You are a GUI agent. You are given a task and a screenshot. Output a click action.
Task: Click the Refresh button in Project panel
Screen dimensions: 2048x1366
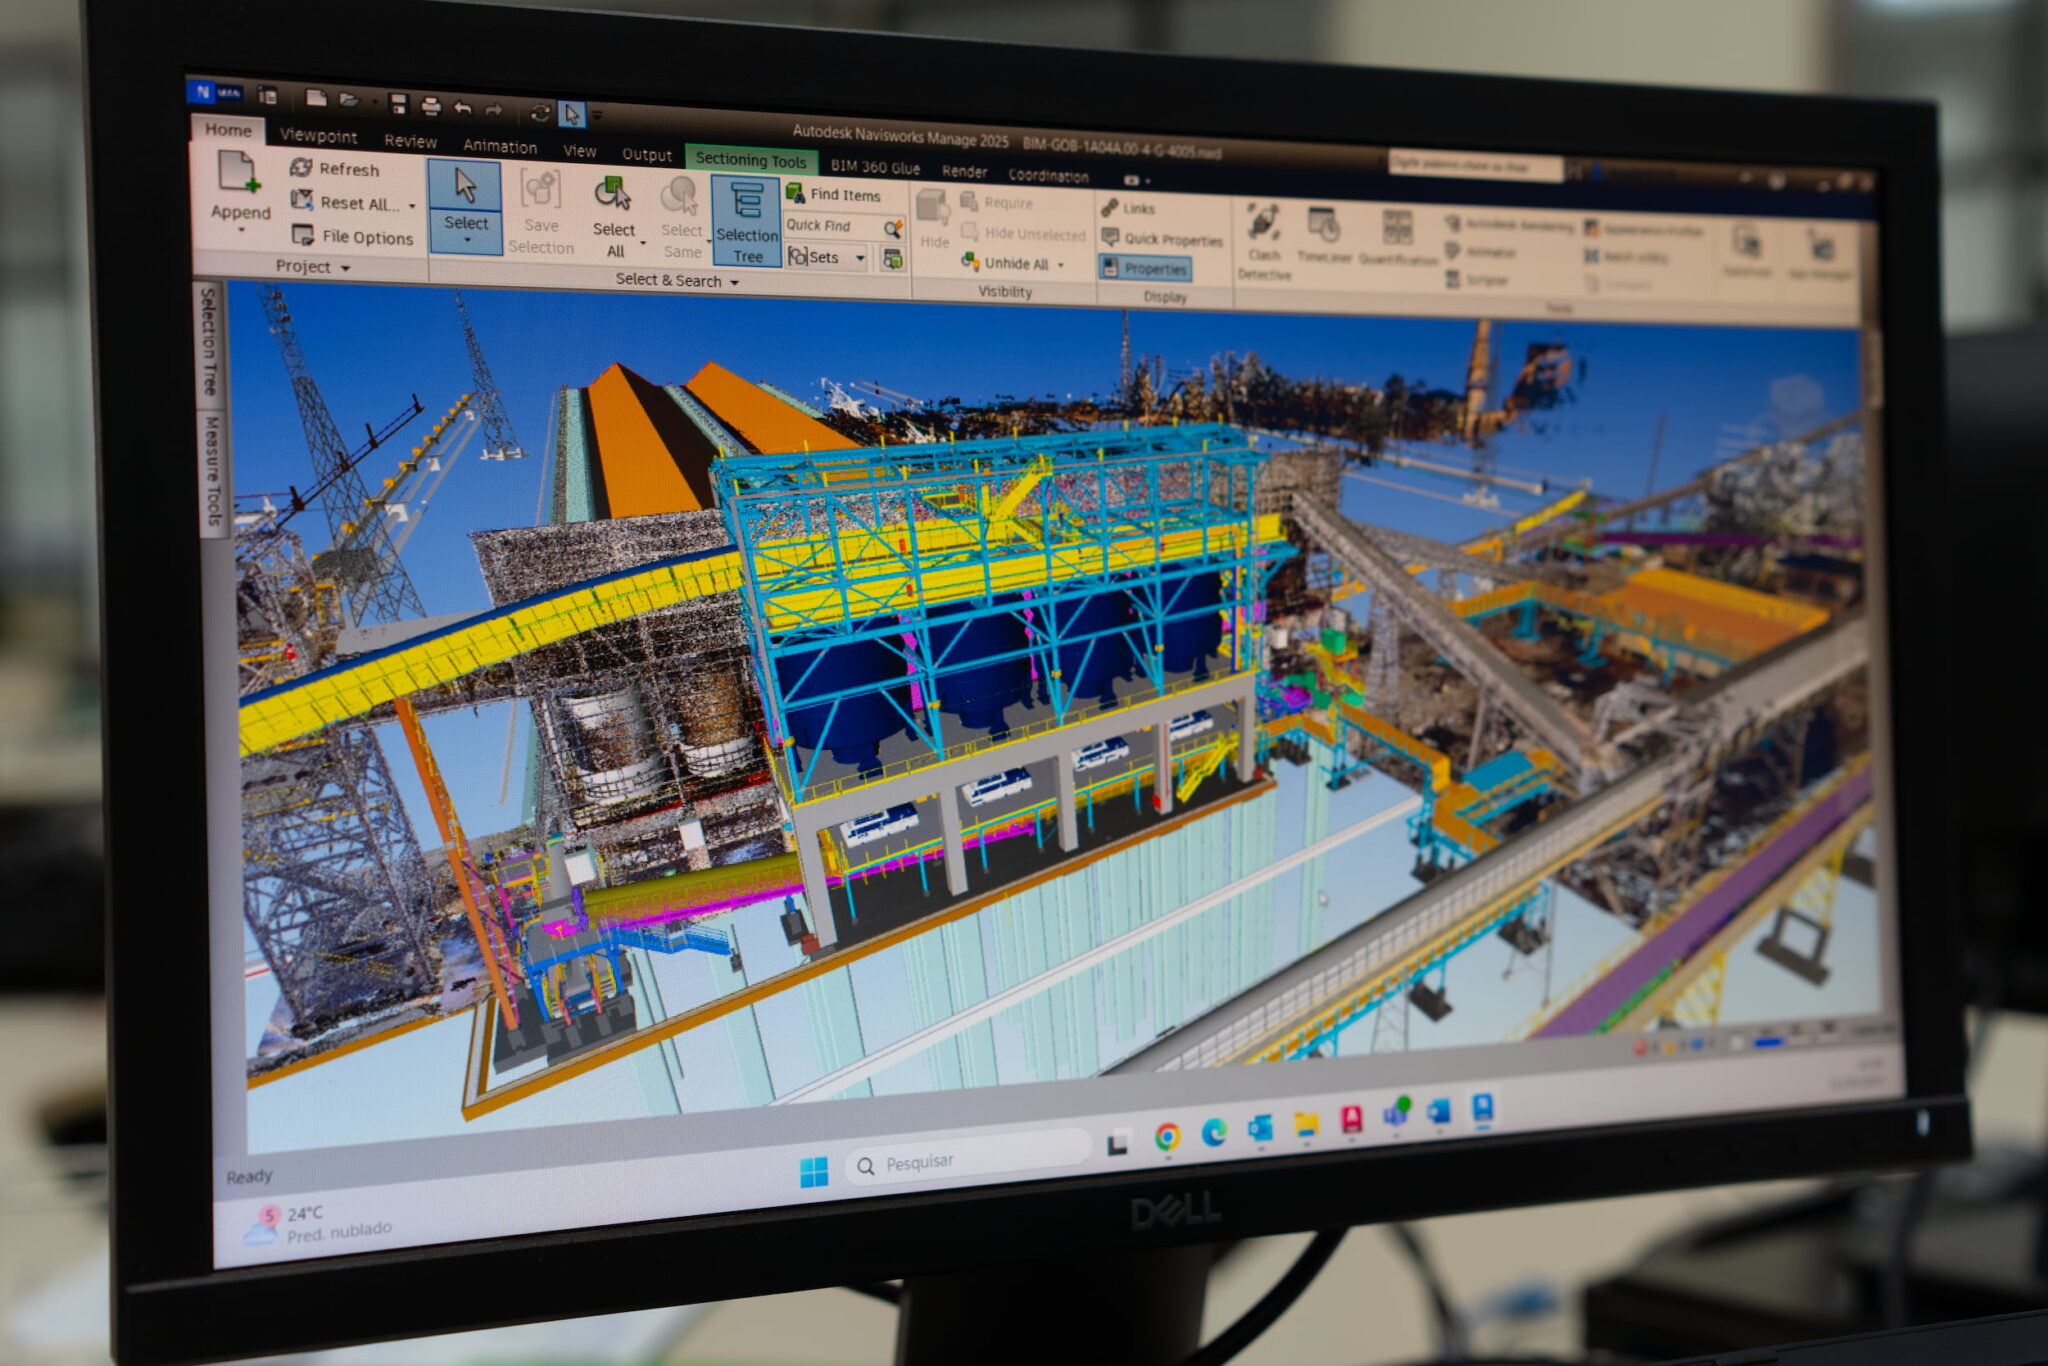point(335,168)
